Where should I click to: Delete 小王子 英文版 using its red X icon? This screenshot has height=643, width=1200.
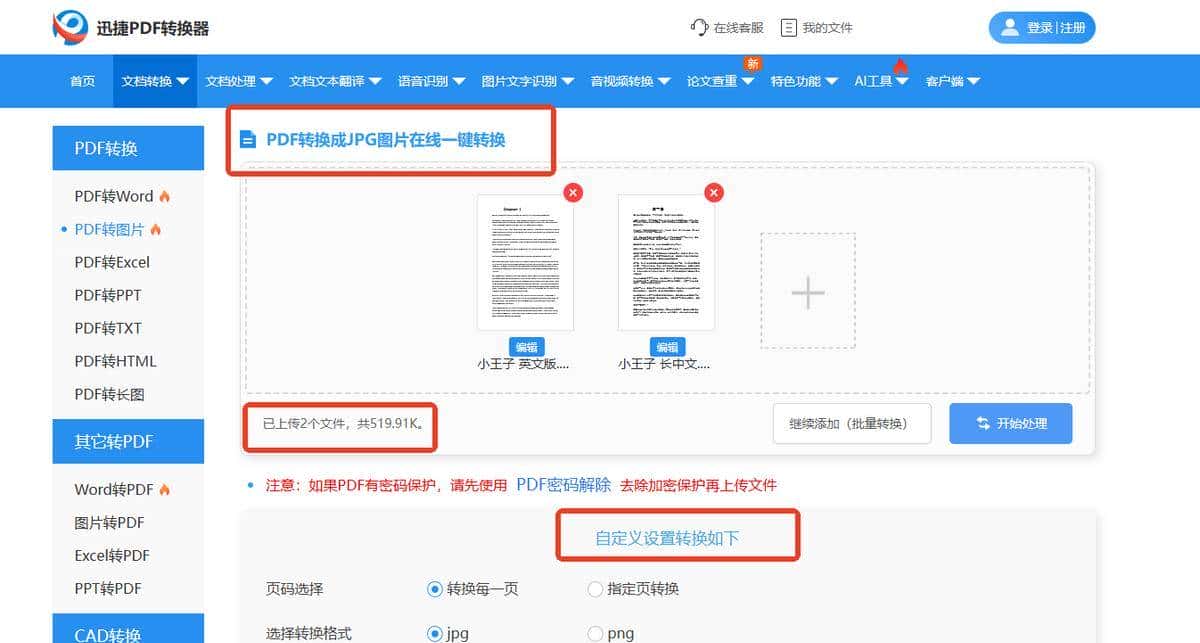point(573,192)
